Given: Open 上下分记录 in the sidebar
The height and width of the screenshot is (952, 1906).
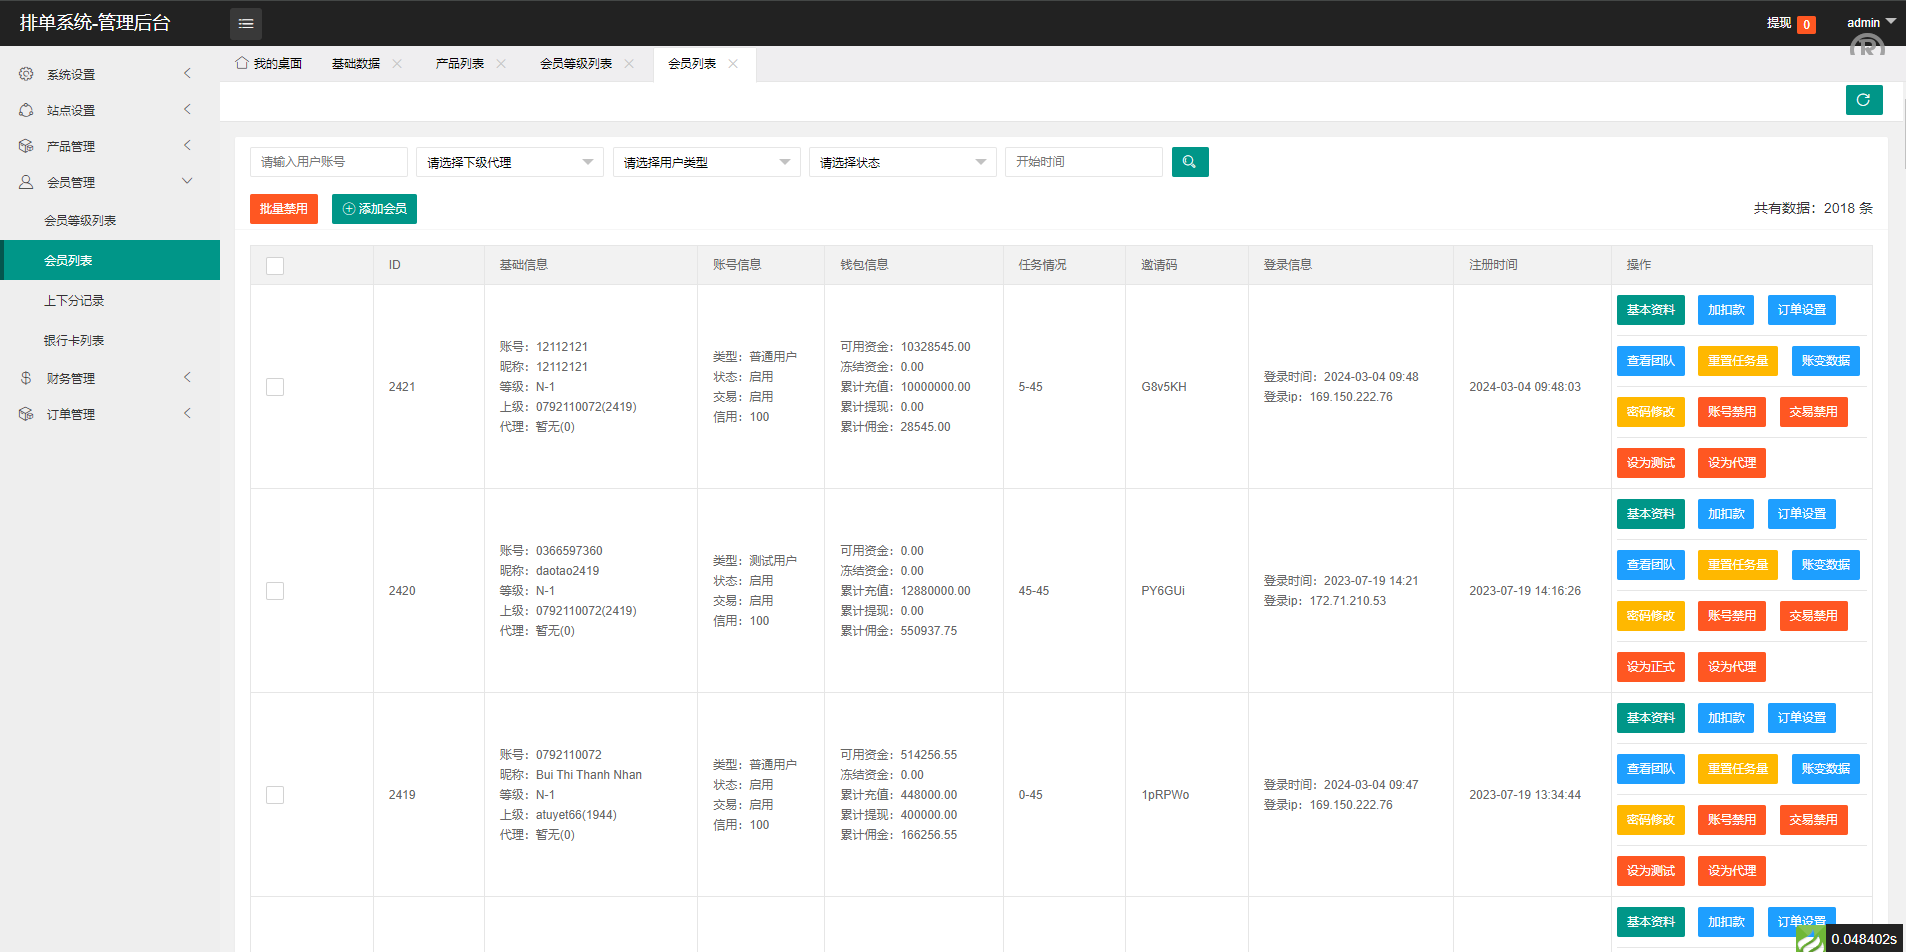Looking at the screenshot, I should point(74,301).
